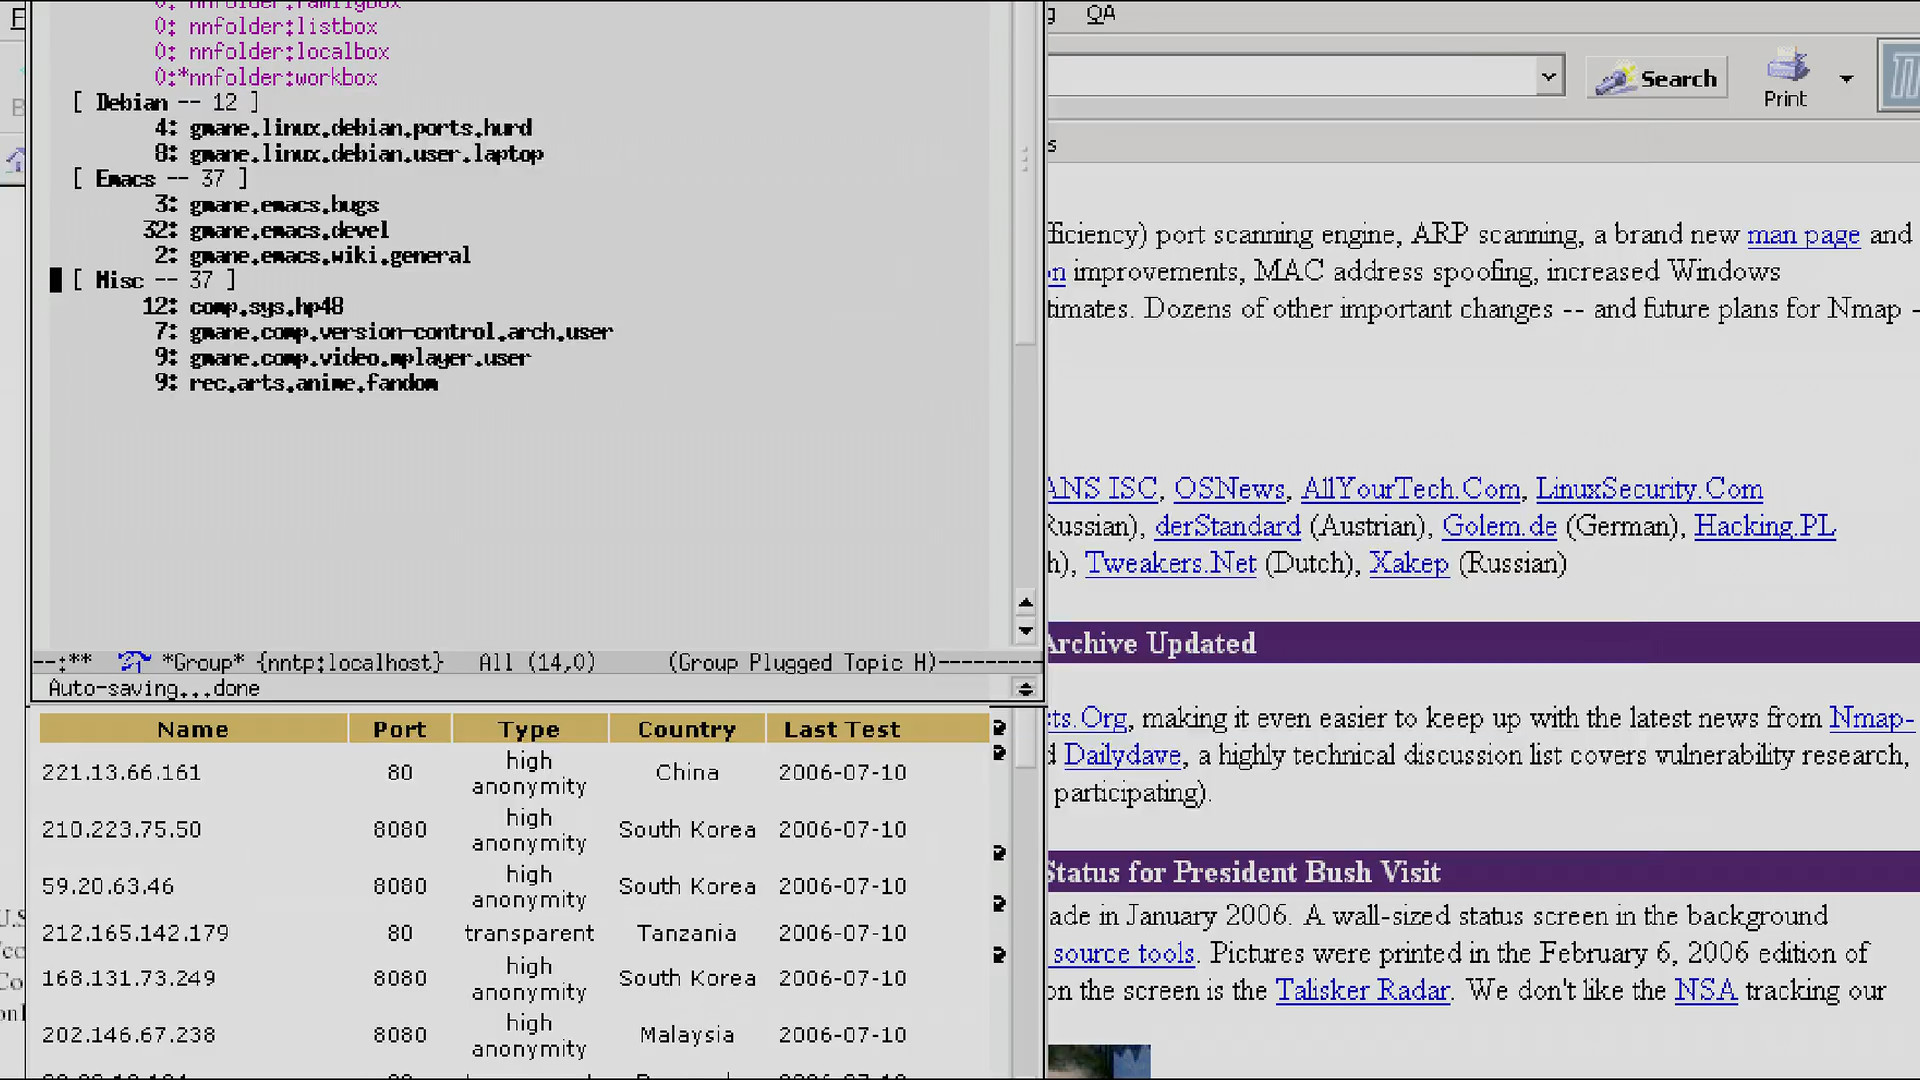Viewport: 1920px width, 1080px height.
Task: Click the Country column header
Action: [687, 730]
